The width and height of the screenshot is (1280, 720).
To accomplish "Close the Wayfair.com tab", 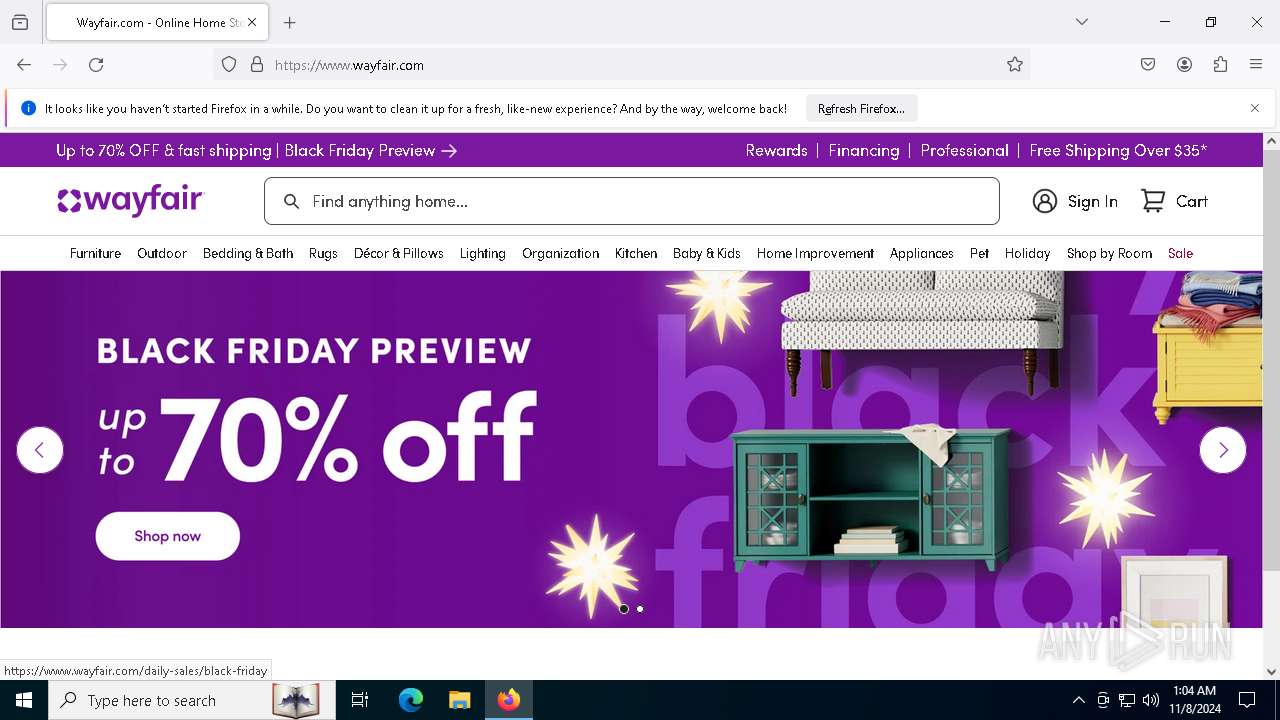I will pyautogui.click(x=252, y=22).
